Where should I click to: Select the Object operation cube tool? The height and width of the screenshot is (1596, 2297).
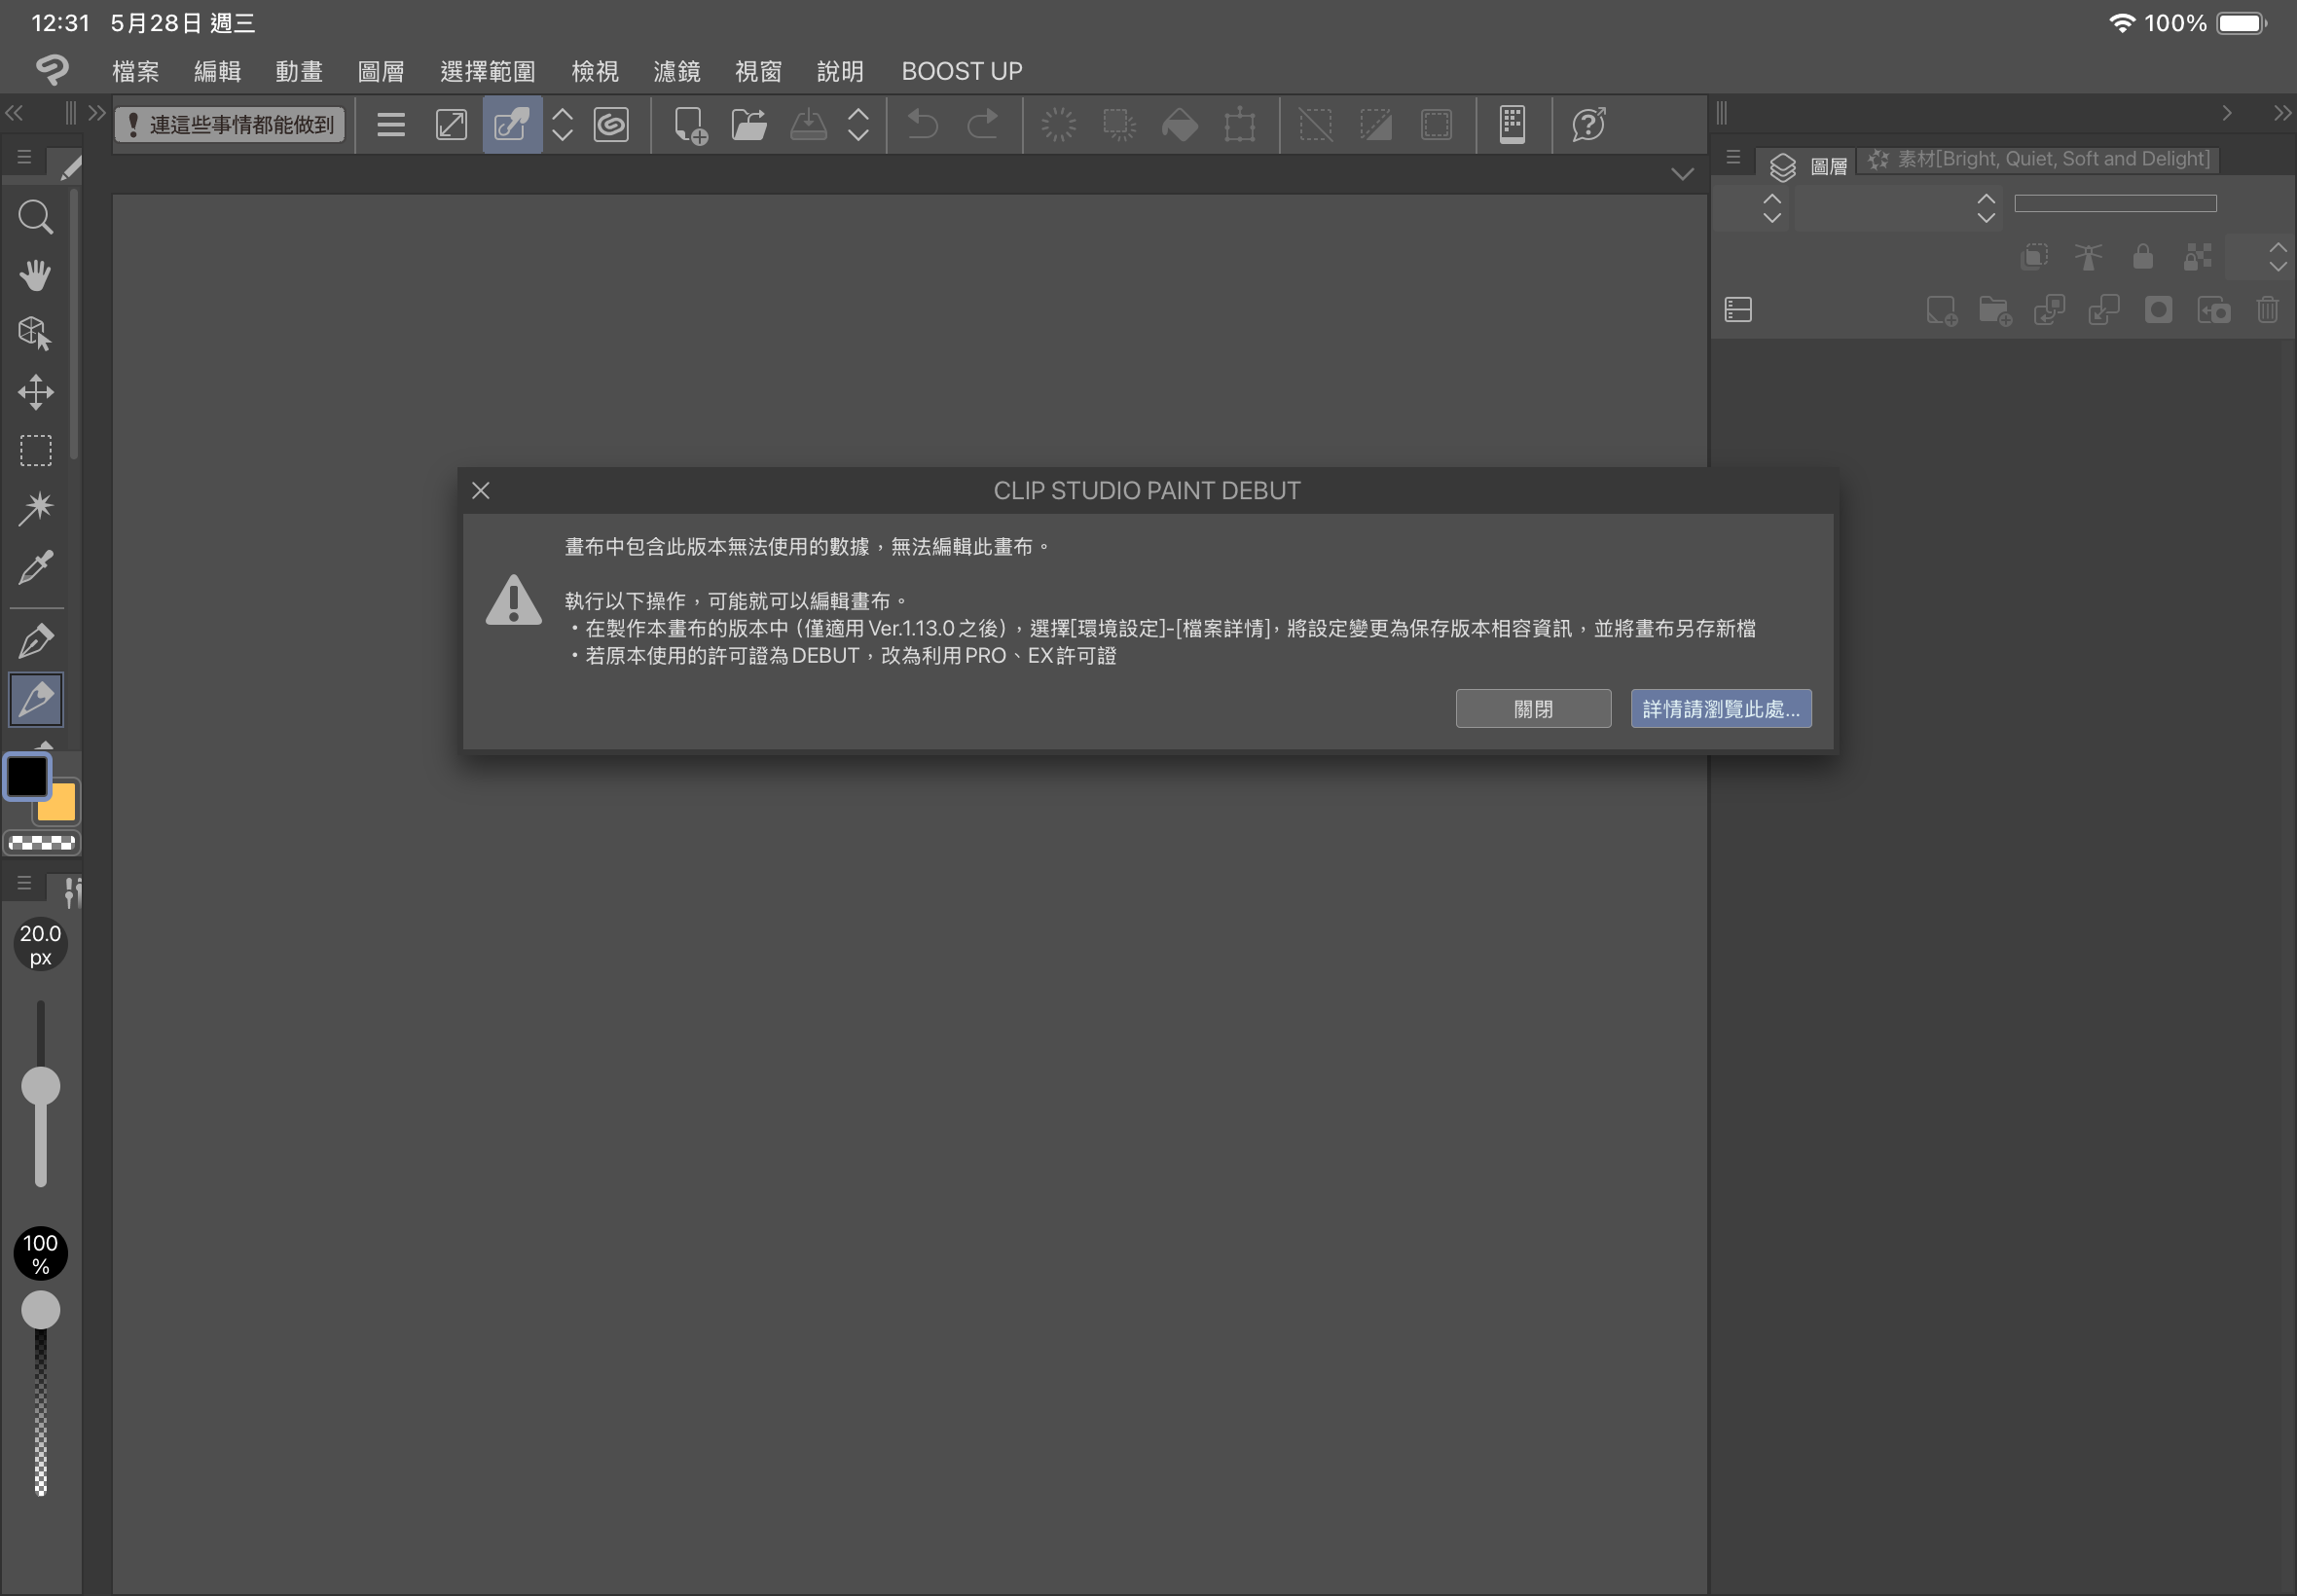tap(36, 333)
